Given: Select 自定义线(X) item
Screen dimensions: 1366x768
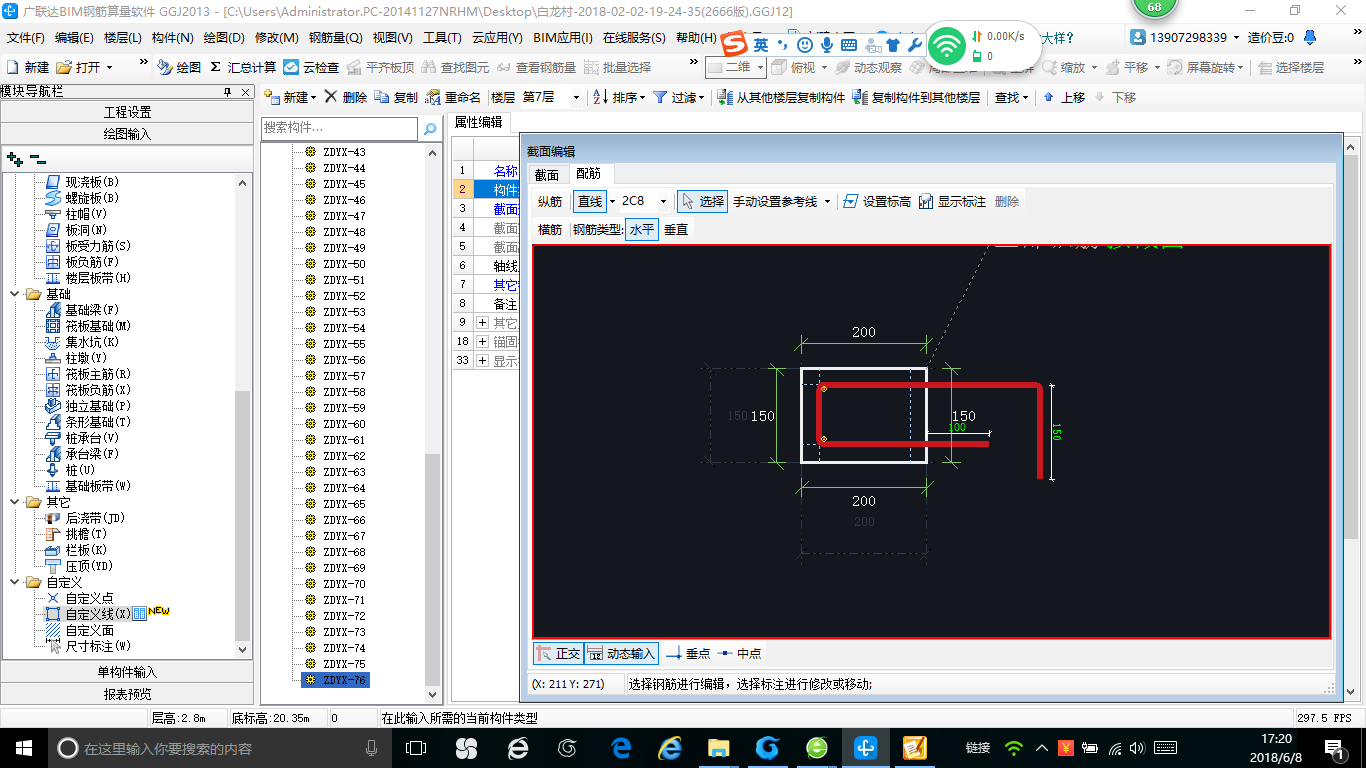Looking at the screenshot, I should [x=87, y=614].
